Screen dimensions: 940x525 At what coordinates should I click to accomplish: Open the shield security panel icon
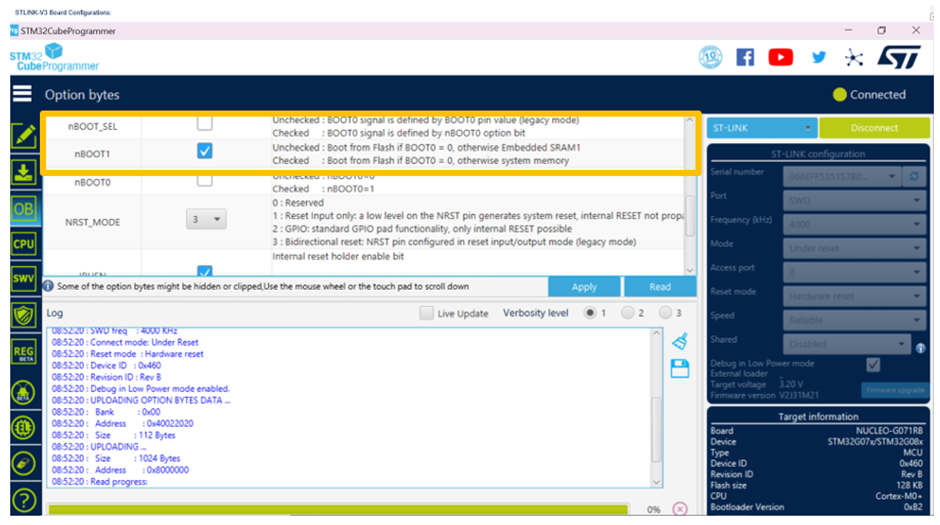(x=24, y=315)
